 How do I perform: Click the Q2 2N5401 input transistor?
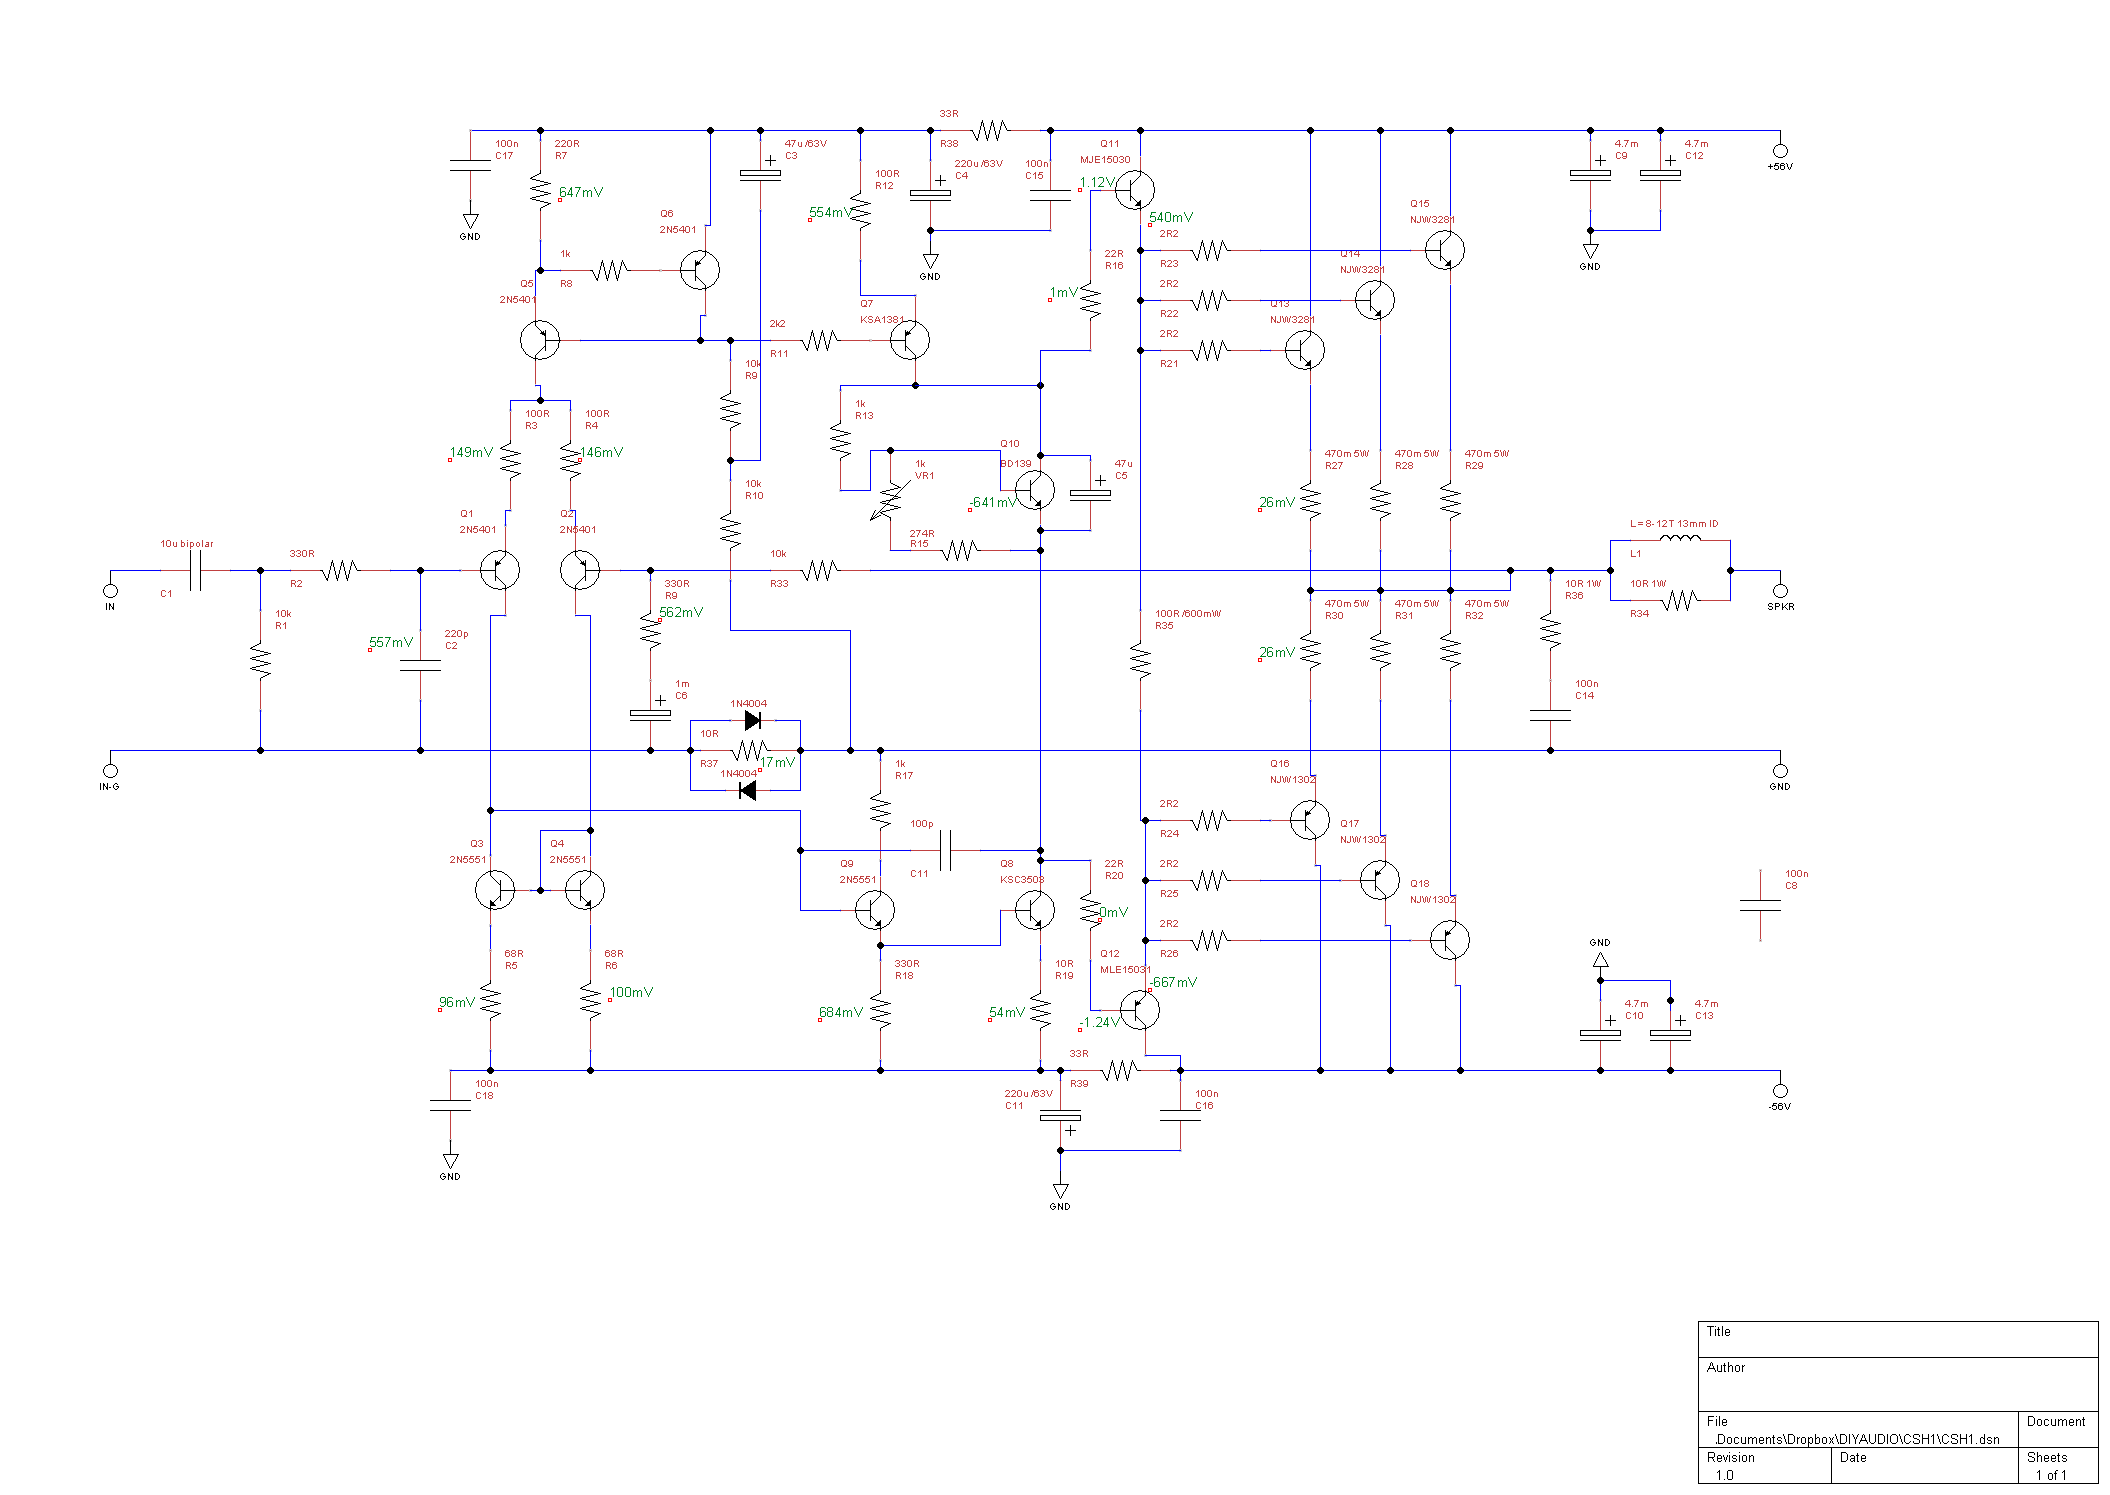580,570
